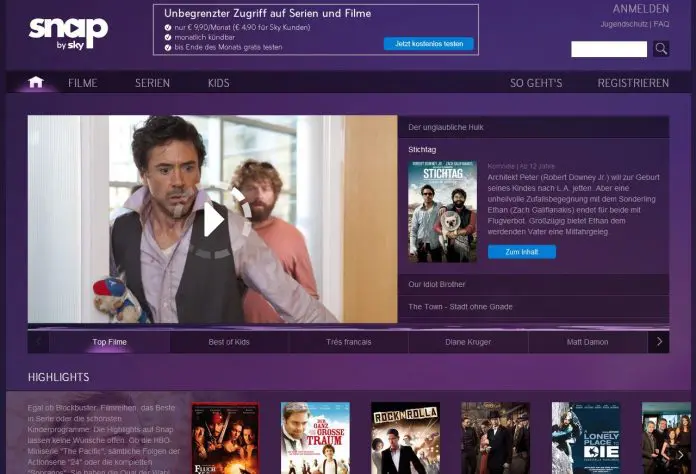696x474 pixels.
Task: Play the featured Stichtag video
Action: [x=213, y=219]
